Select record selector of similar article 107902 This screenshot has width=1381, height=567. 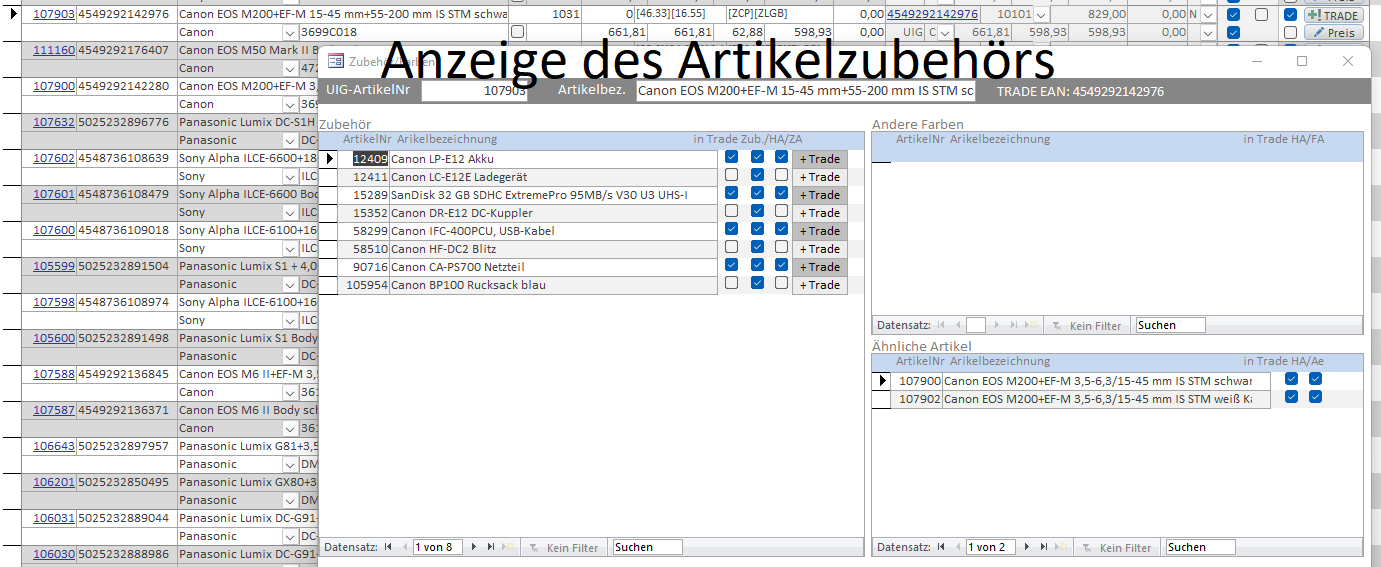coord(882,399)
